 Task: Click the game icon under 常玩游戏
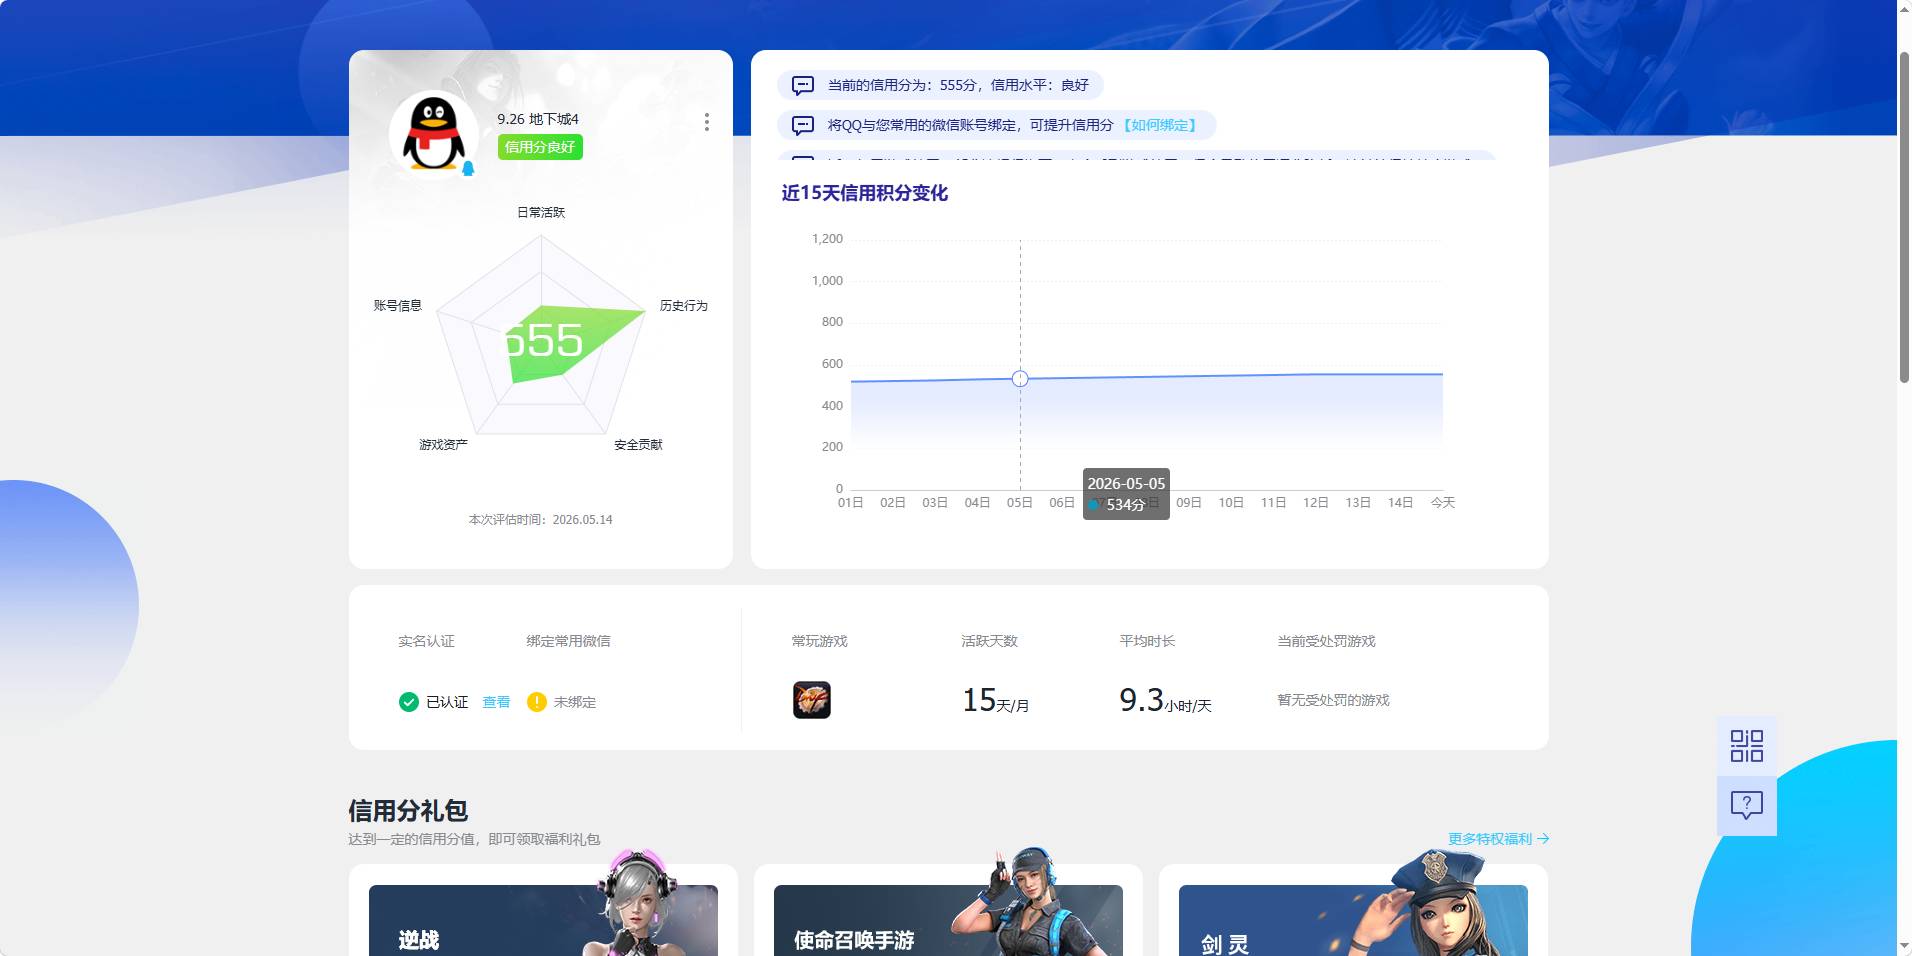coord(812,700)
